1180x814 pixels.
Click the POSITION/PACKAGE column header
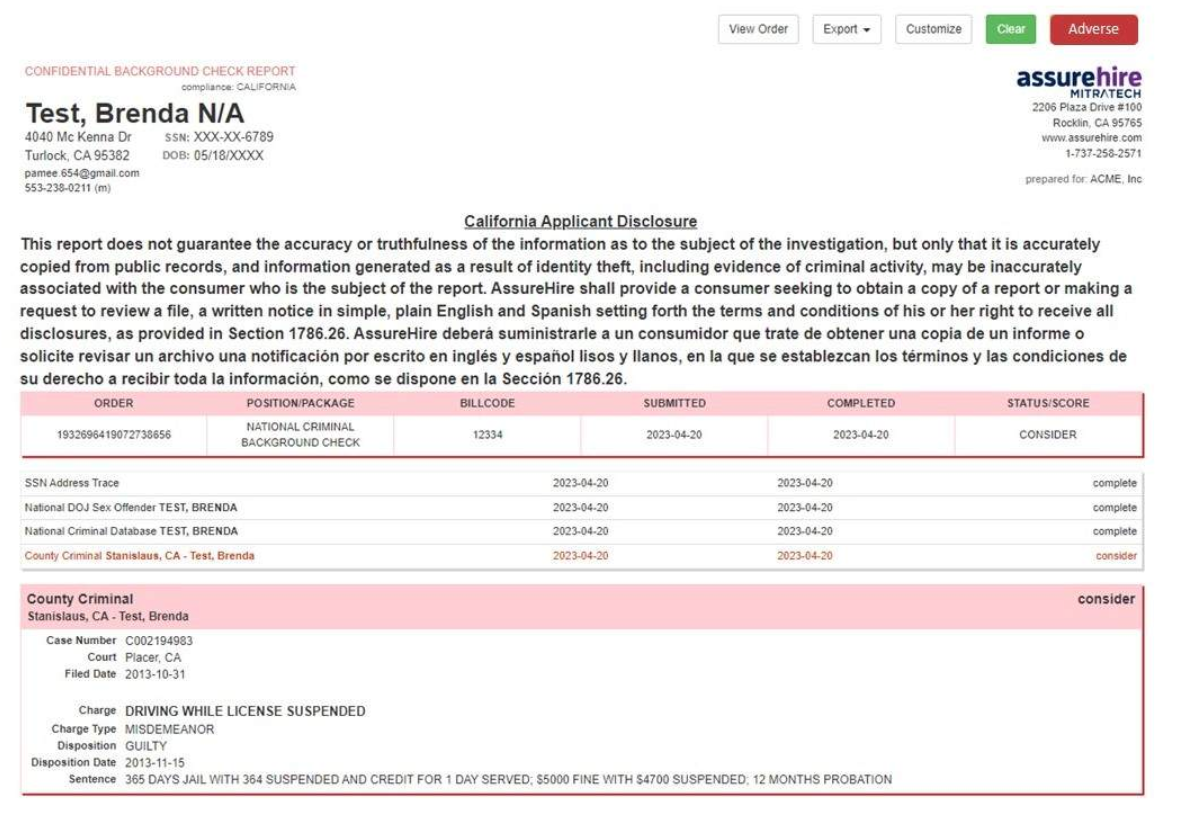tap(300, 403)
